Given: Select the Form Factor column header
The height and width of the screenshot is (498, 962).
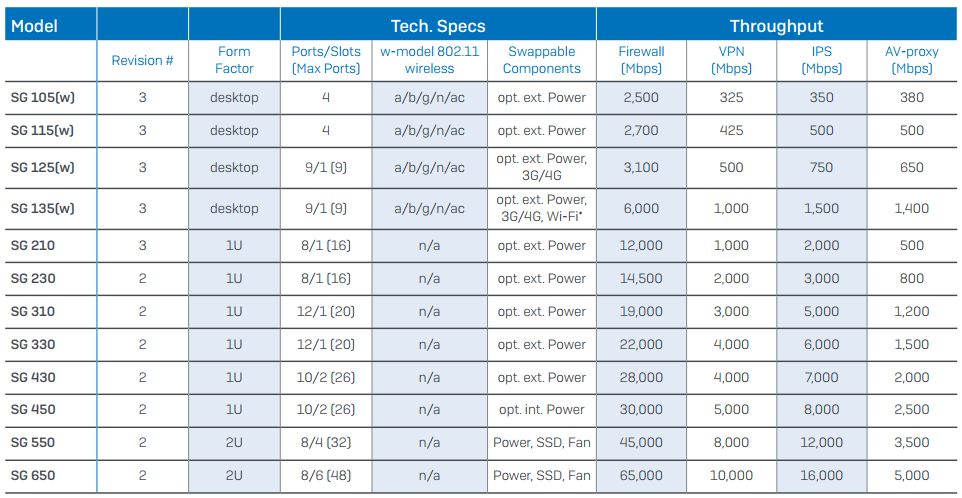Looking at the screenshot, I should click(x=234, y=60).
